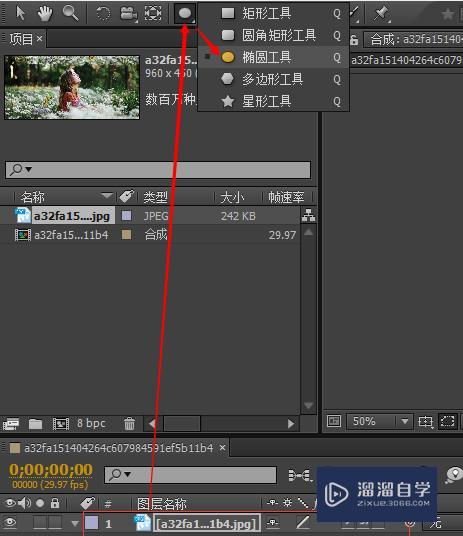Click the Ellipse shape tool button in toolbar
This screenshot has height=536, width=463.
185,13
